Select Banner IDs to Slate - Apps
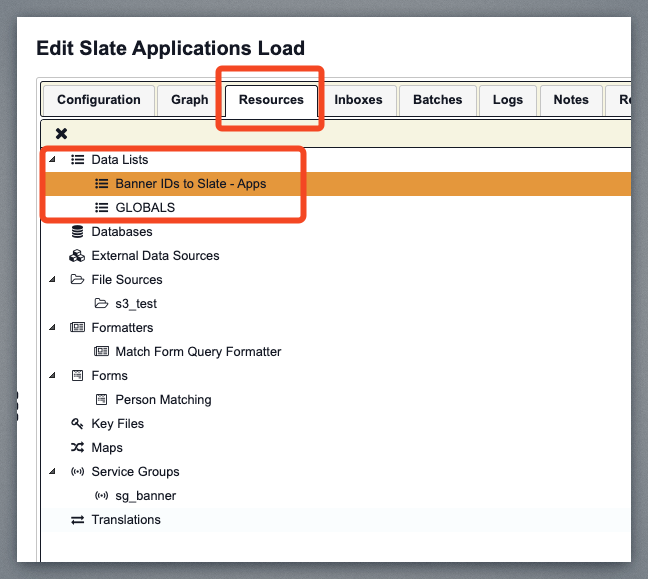This screenshot has width=648, height=579. click(x=191, y=183)
